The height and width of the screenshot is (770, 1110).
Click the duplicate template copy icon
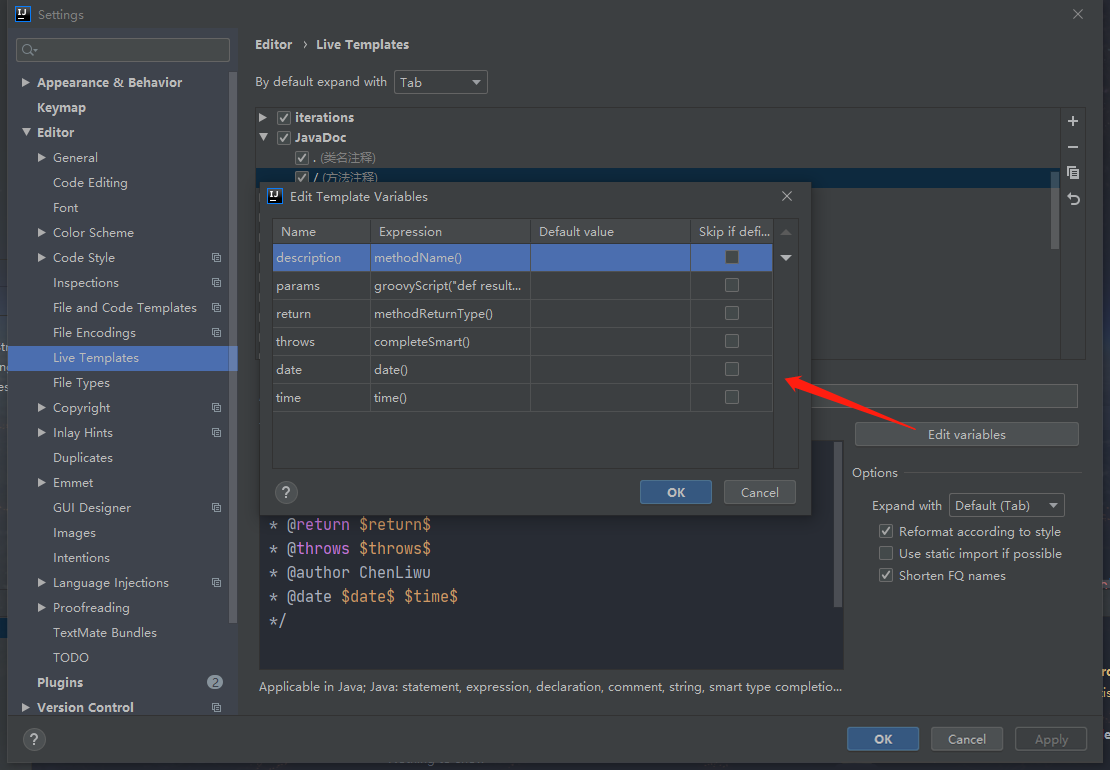pyautogui.click(x=1073, y=173)
